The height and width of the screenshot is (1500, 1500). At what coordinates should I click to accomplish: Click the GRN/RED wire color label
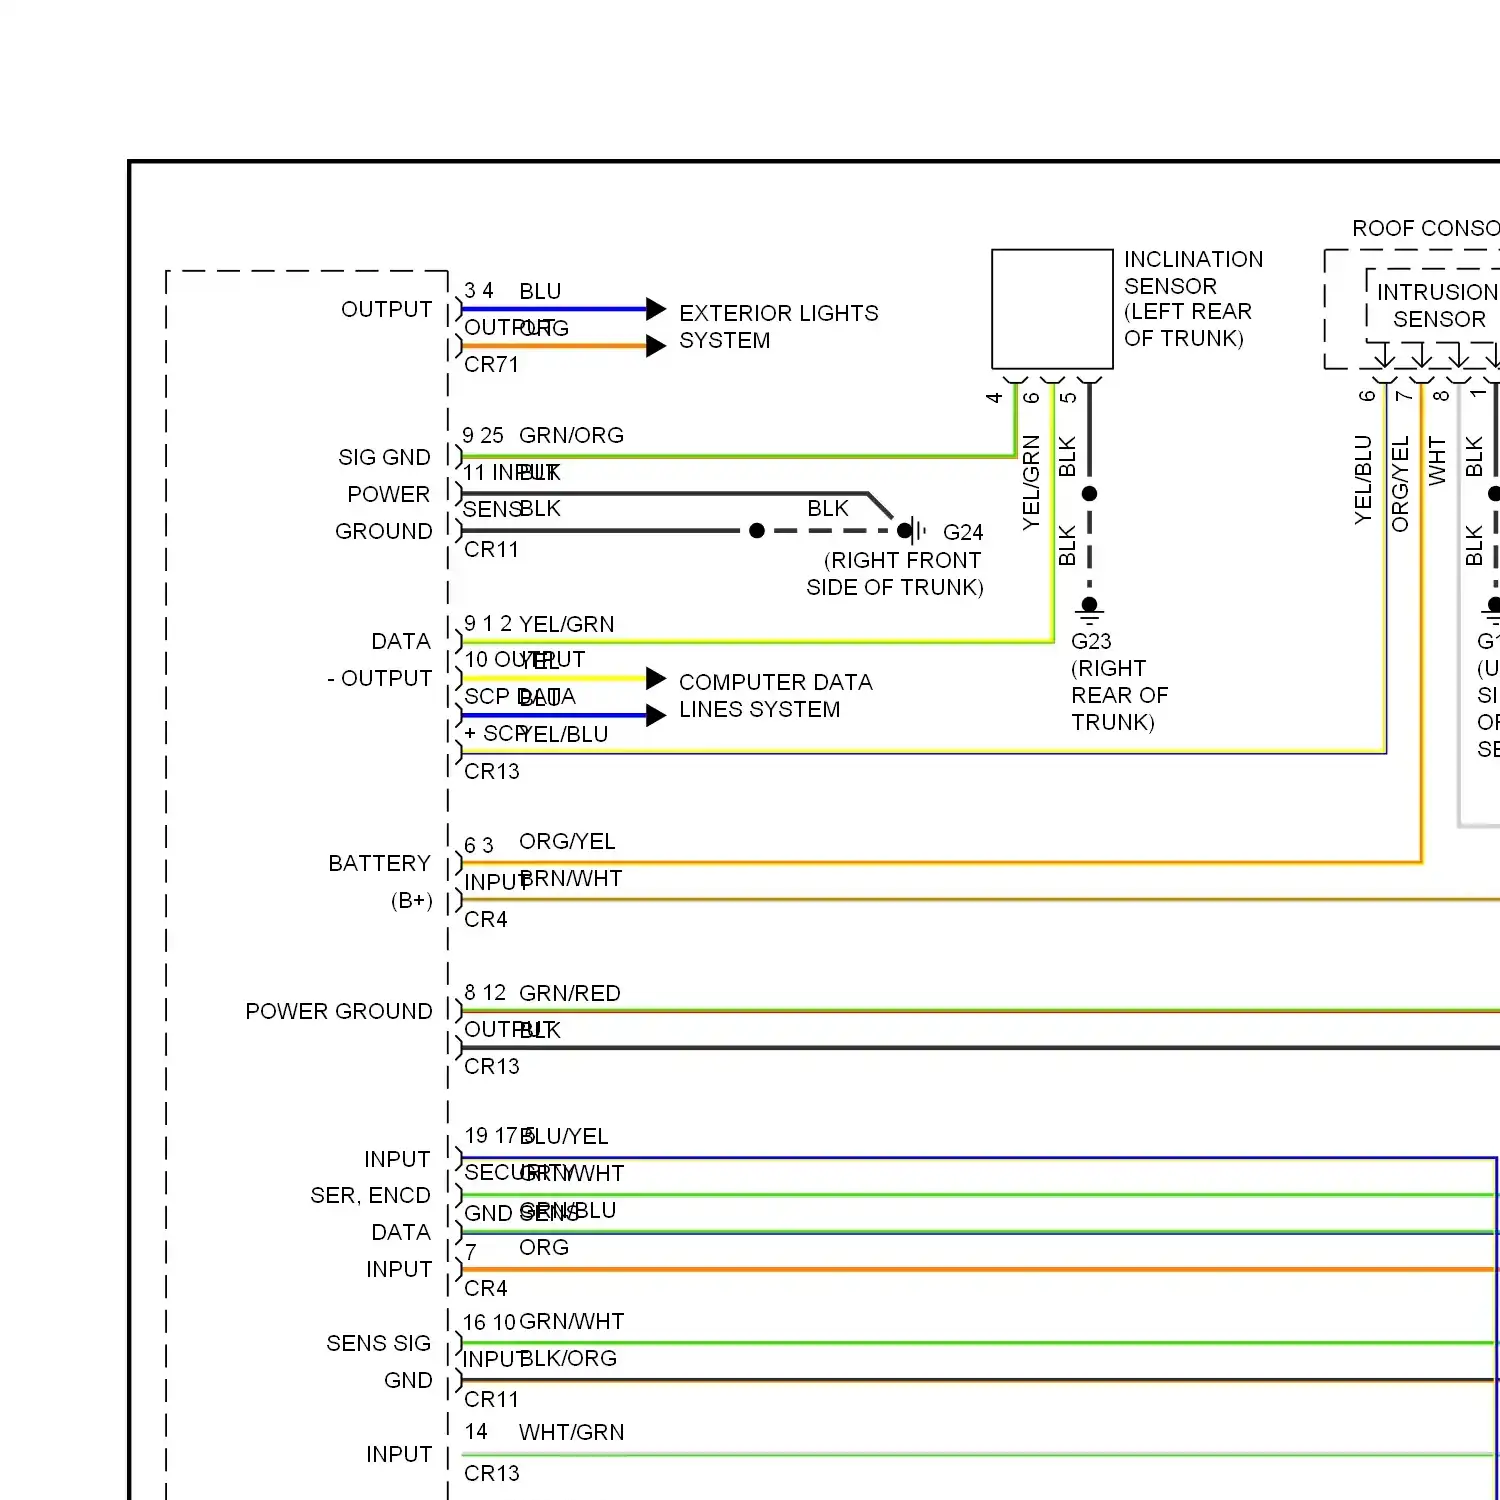570,993
